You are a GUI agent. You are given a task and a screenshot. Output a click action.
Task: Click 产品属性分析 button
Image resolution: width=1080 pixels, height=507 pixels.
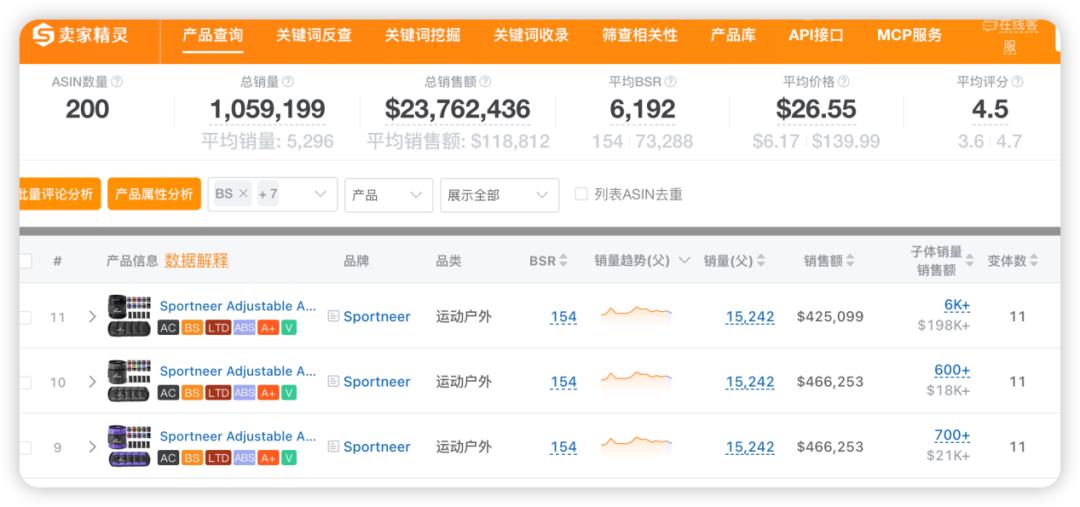(154, 194)
